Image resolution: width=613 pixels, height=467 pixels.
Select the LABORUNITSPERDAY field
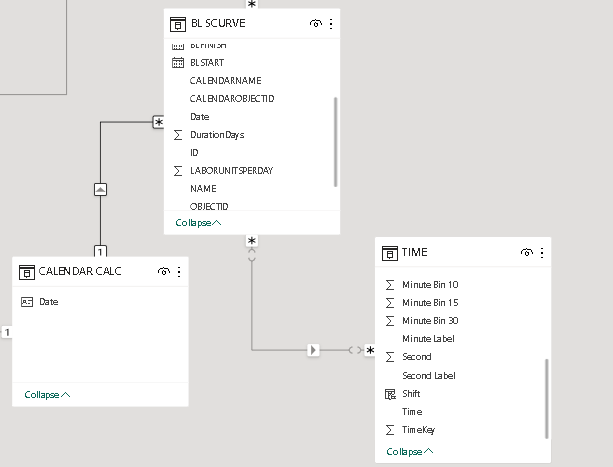231,170
